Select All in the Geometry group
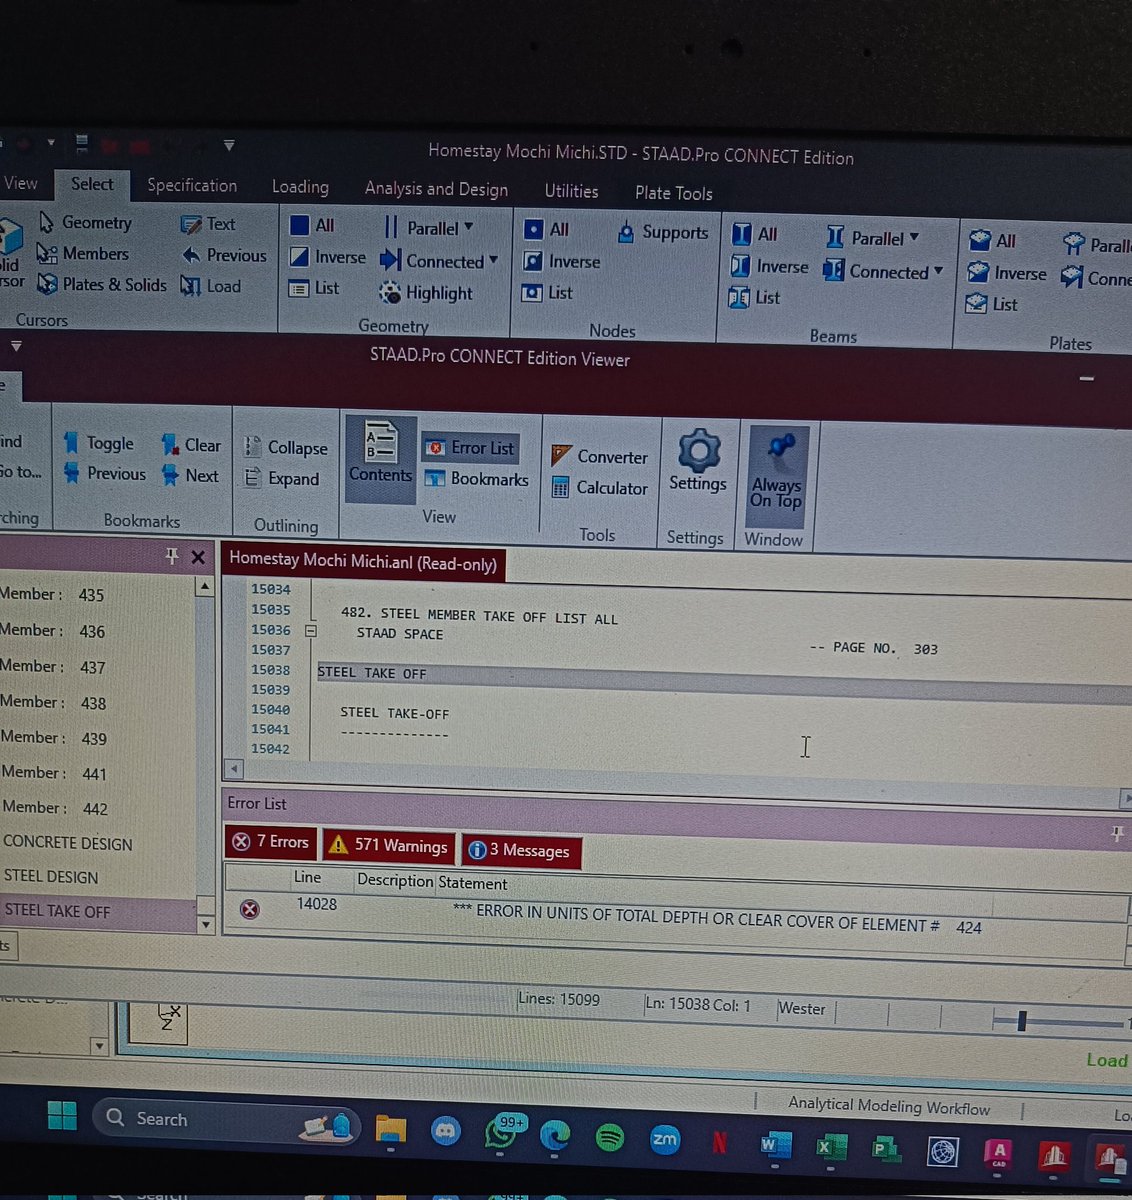 point(312,225)
